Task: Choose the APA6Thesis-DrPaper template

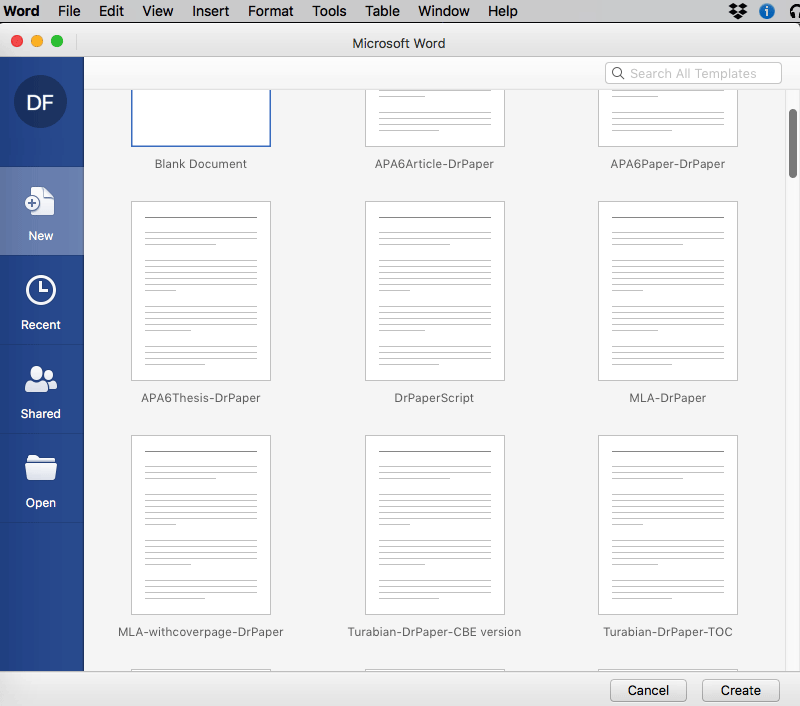Action: tap(201, 291)
